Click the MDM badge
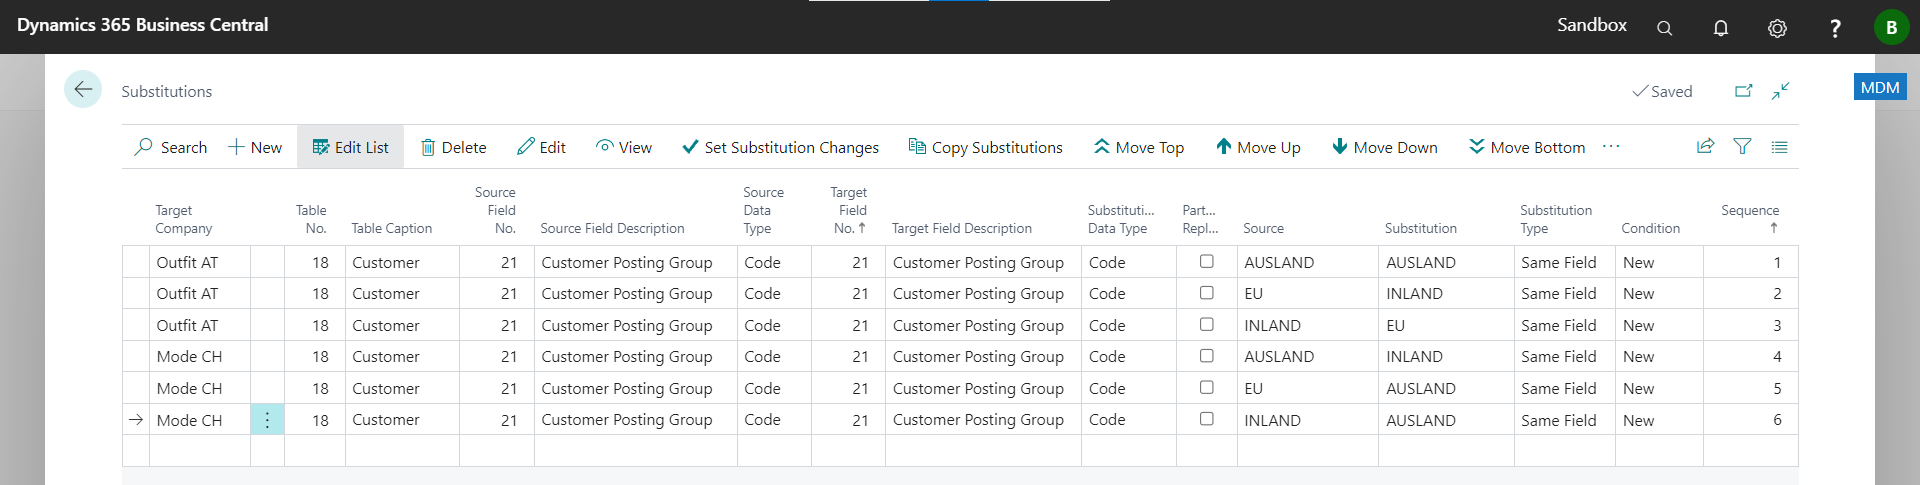The image size is (1920, 485). [1879, 87]
